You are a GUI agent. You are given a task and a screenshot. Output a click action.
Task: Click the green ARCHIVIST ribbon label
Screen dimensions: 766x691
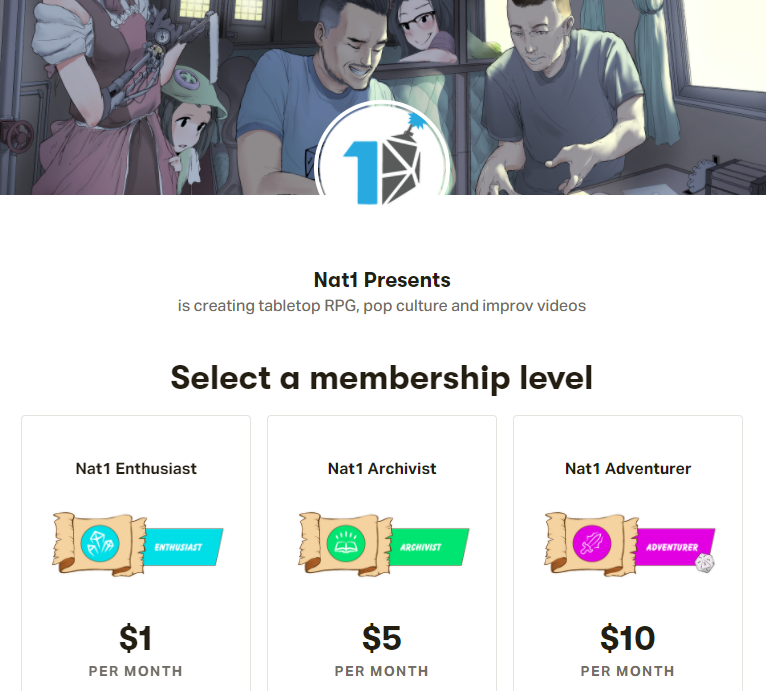[x=428, y=547]
